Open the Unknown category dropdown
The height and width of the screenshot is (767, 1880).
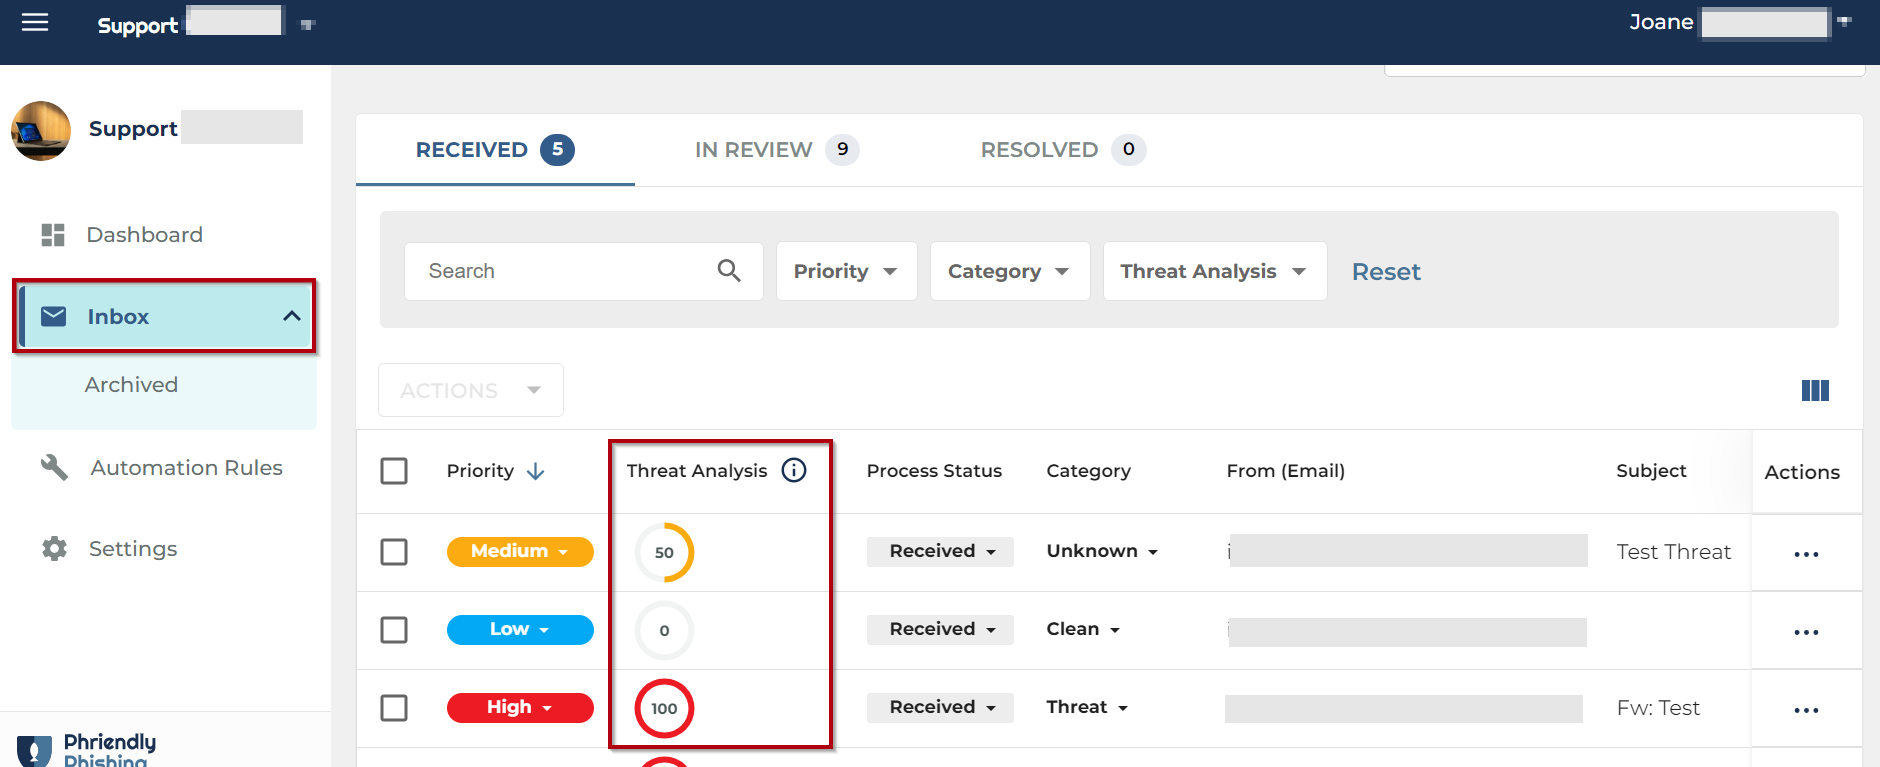click(x=1102, y=551)
